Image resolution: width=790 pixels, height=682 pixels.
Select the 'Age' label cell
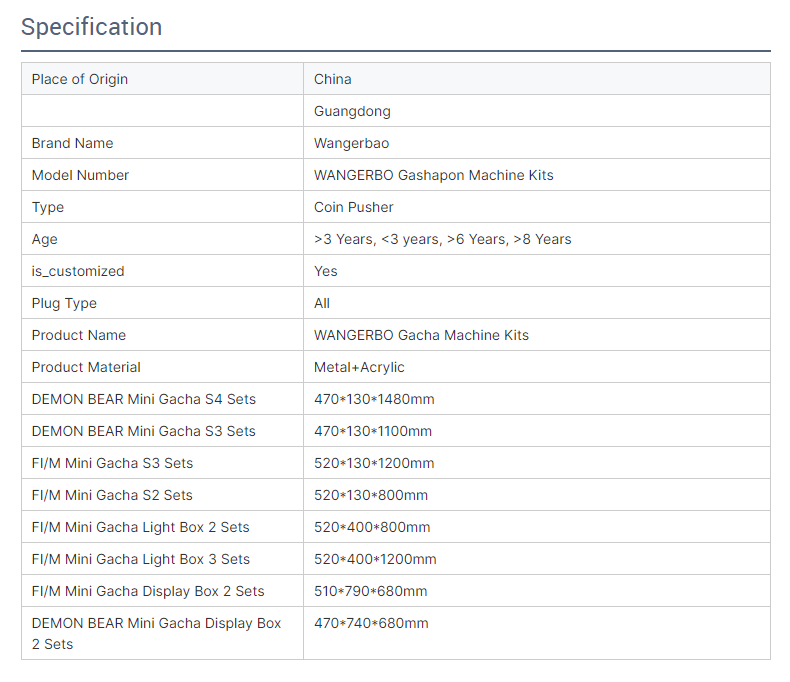coord(162,239)
